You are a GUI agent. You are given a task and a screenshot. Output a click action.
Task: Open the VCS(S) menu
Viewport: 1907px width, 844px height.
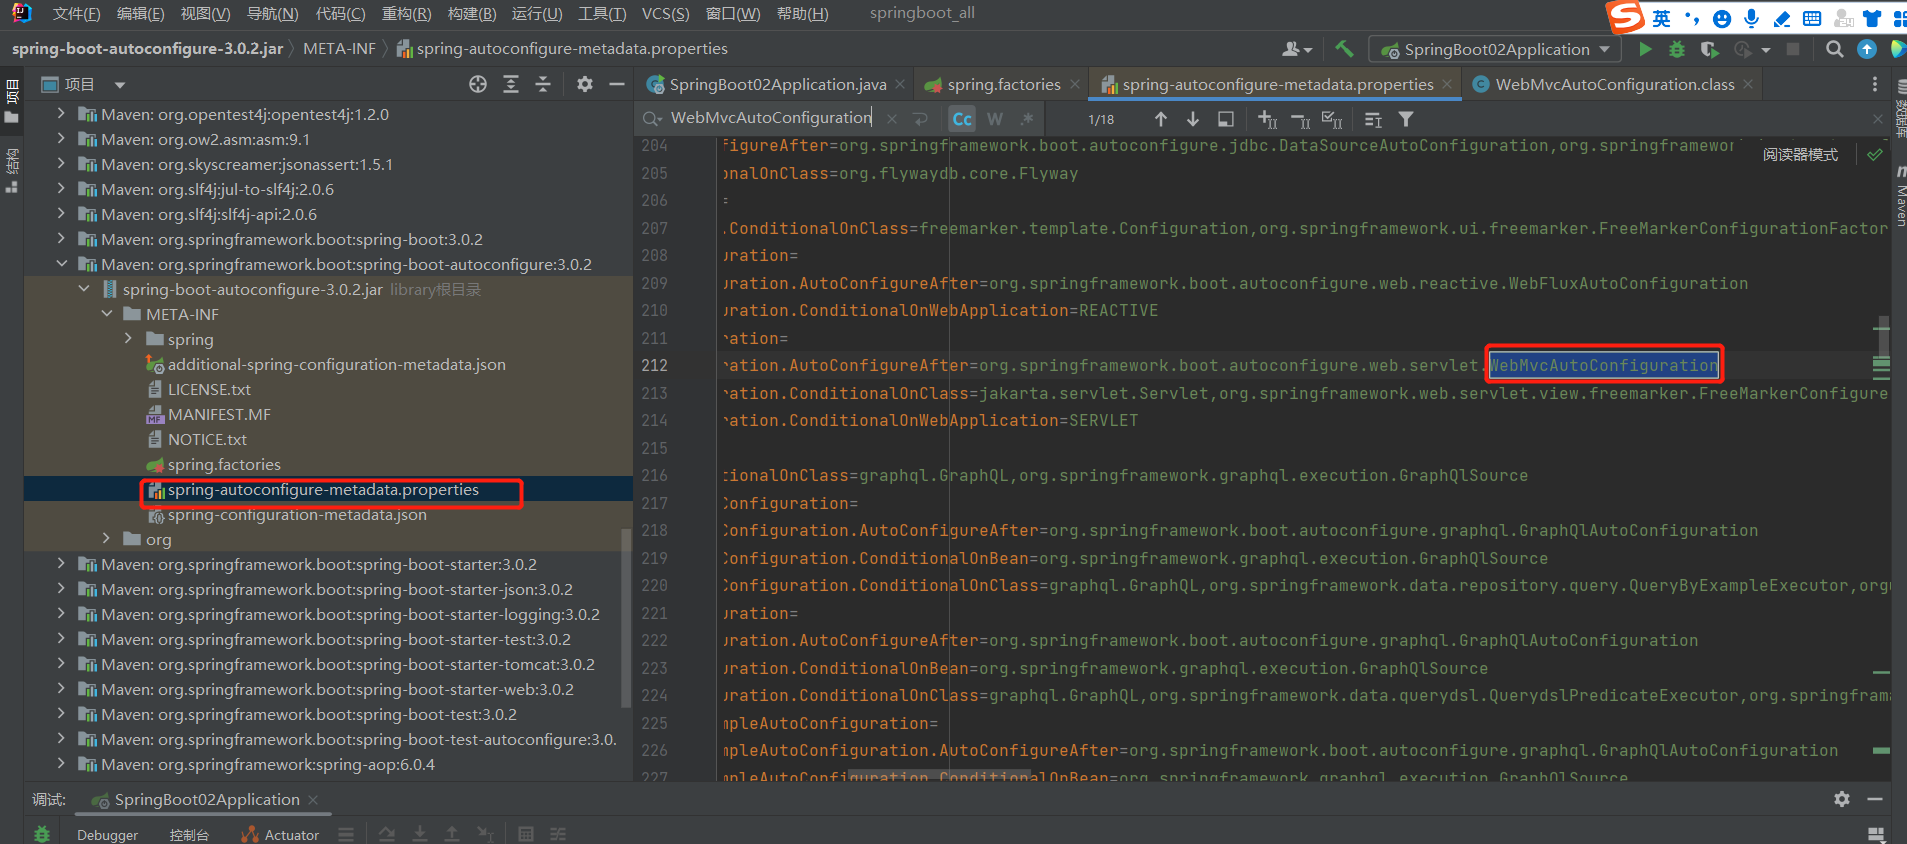coord(665,14)
